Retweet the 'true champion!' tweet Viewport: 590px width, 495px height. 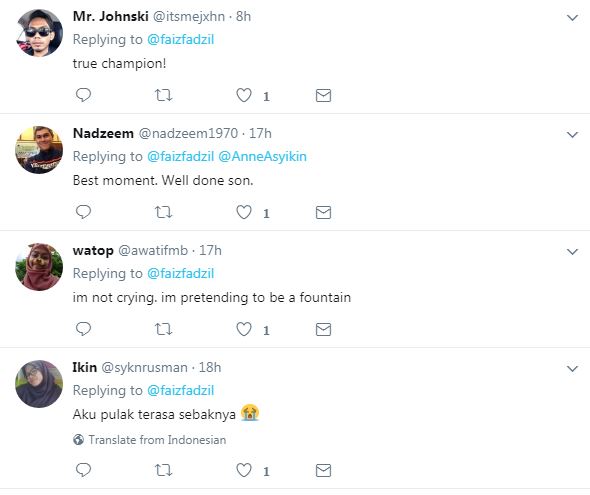164,95
